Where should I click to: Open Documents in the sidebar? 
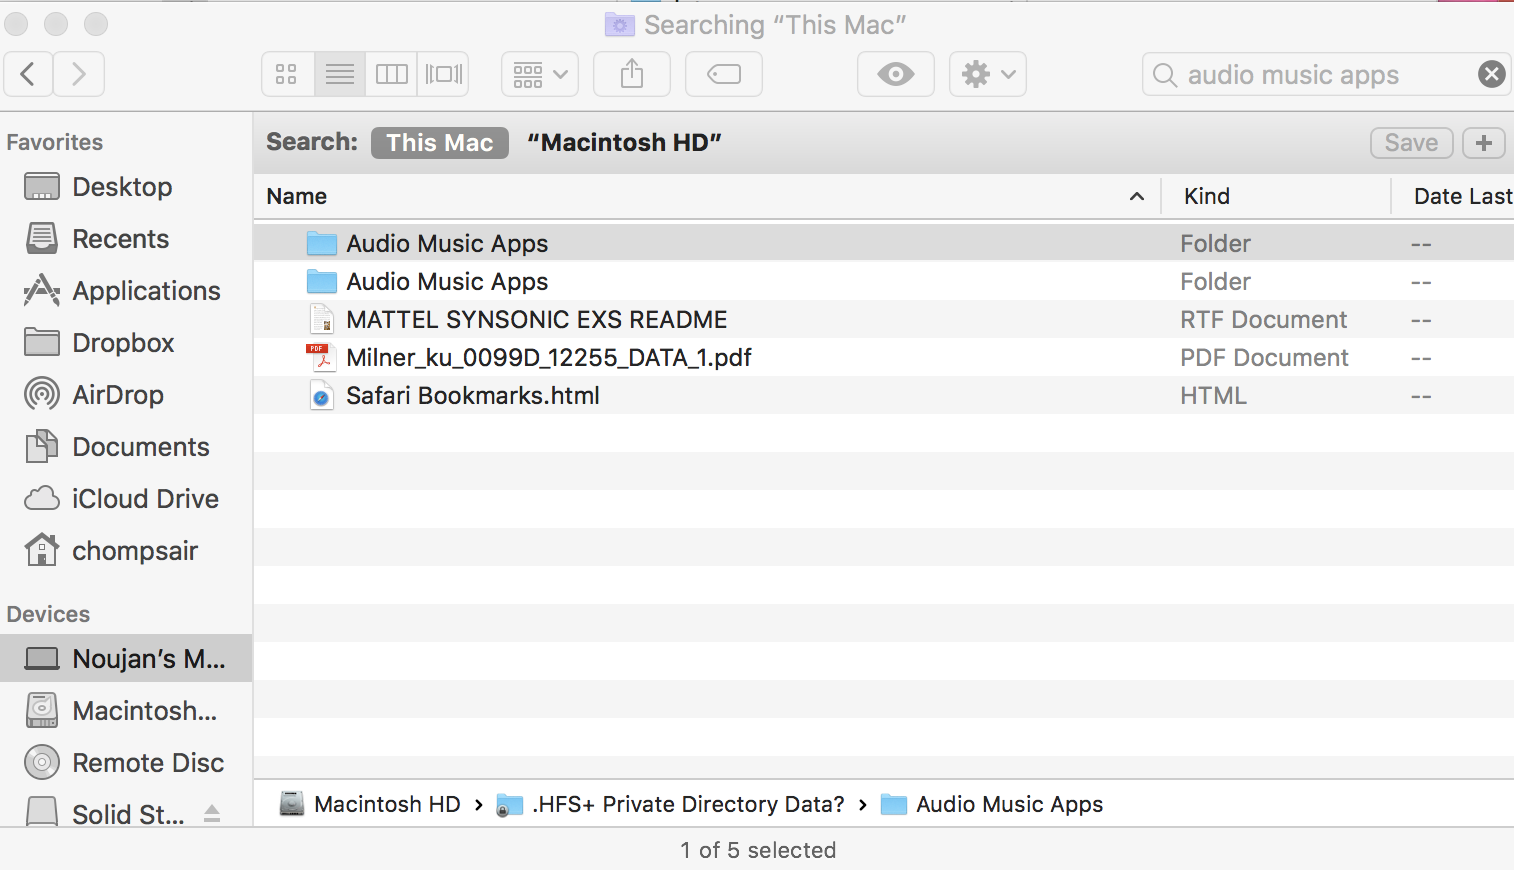[126, 447]
